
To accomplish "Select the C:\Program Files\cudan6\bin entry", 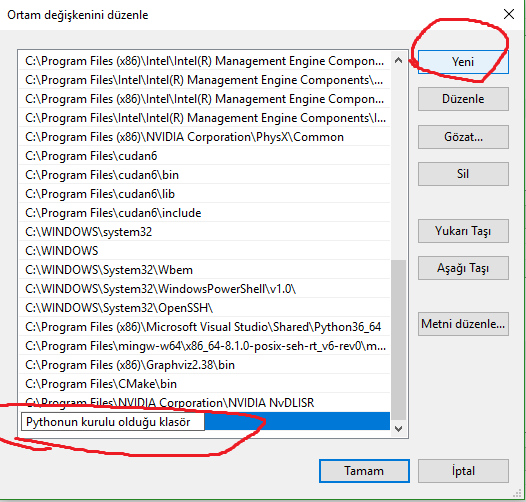I will coord(205,175).
